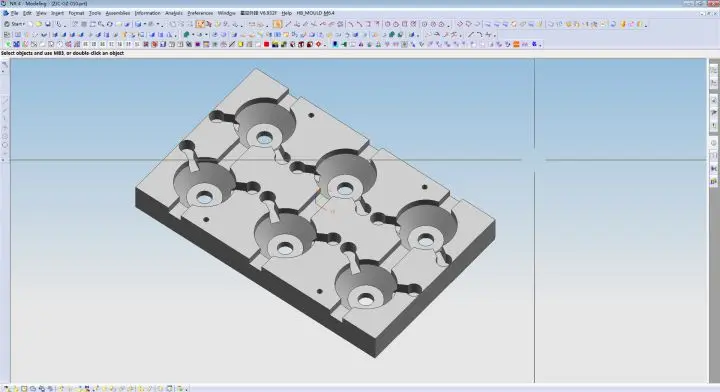Open the Insert menu
The height and width of the screenshot is (392, 720).
(57, 13)
